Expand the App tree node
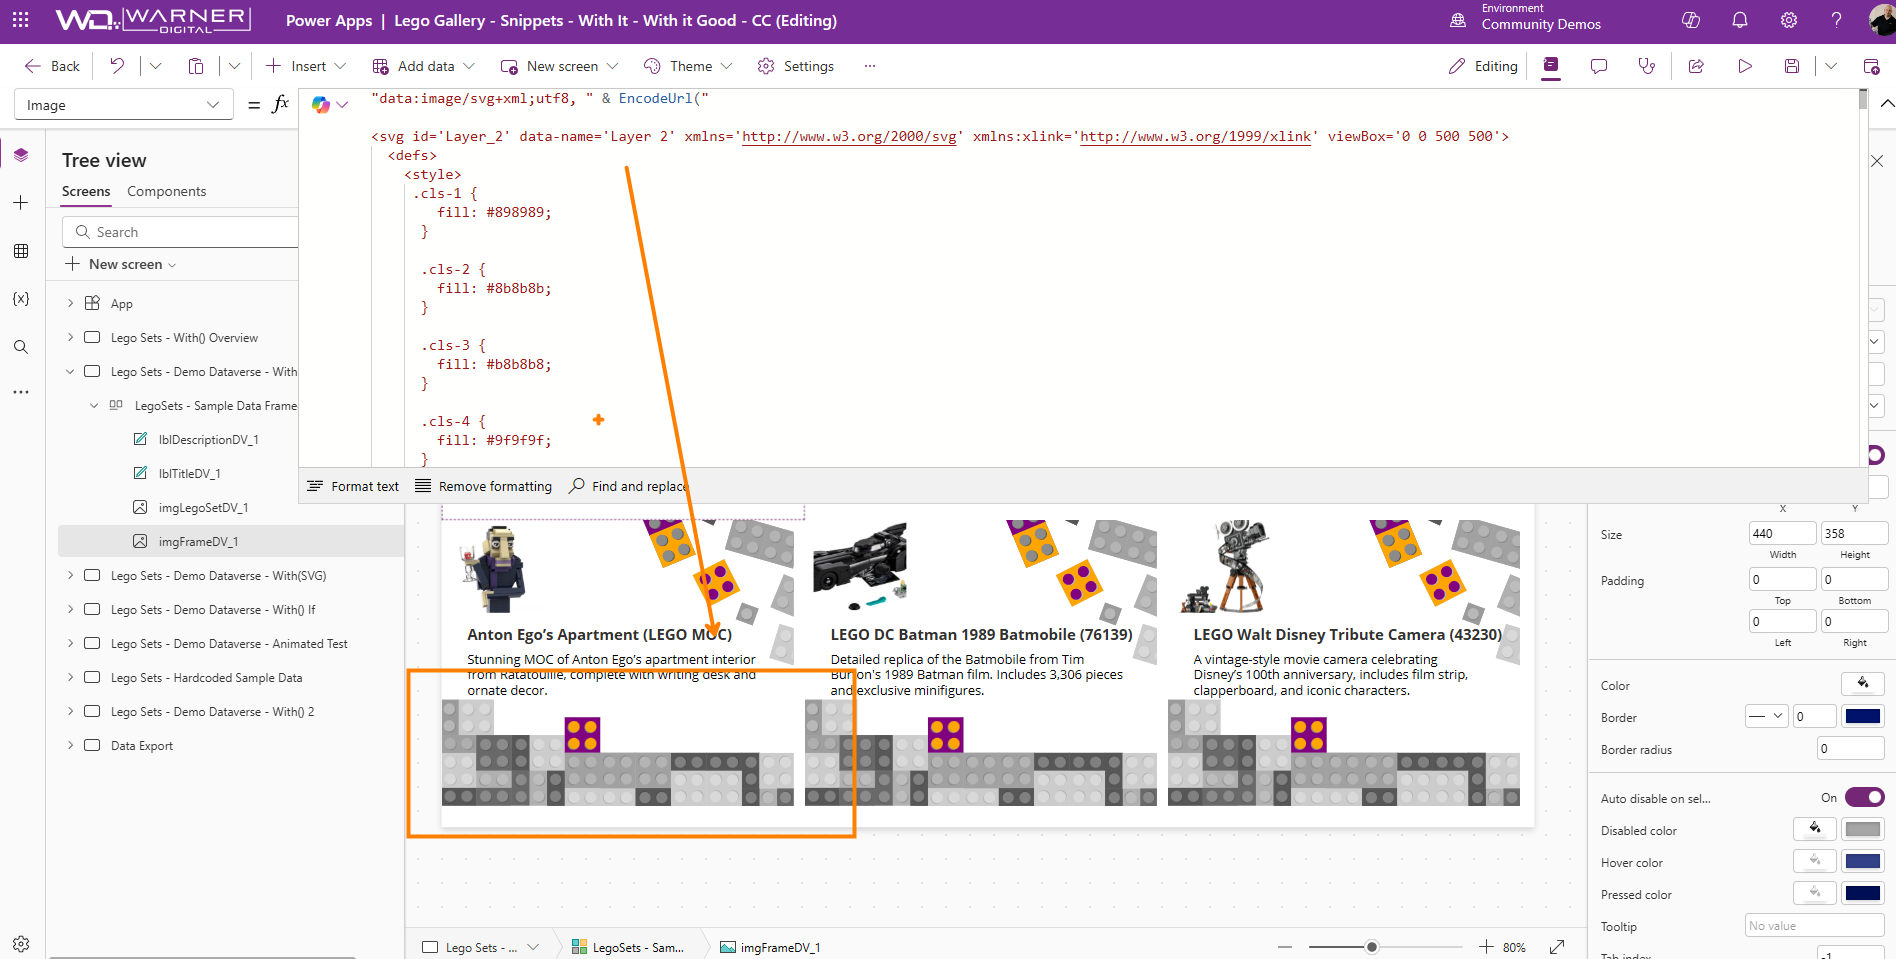This screenshot has height=959, width=1896. 70,303
